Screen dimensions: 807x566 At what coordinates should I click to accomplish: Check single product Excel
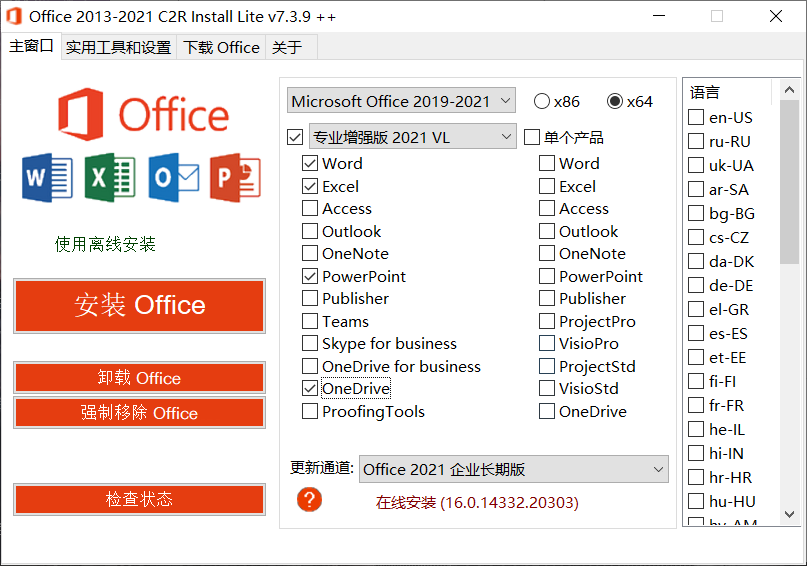tap(547, 186)
